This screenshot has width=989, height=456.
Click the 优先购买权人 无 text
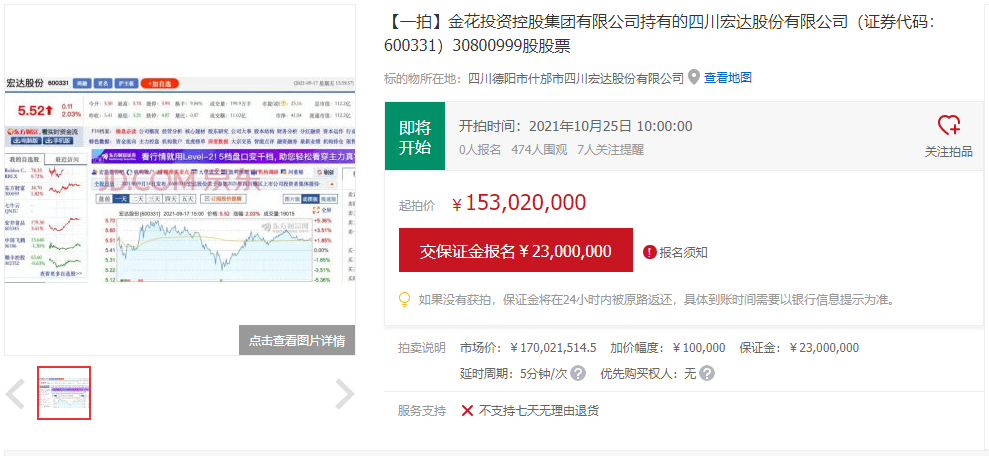pos(648,373)
